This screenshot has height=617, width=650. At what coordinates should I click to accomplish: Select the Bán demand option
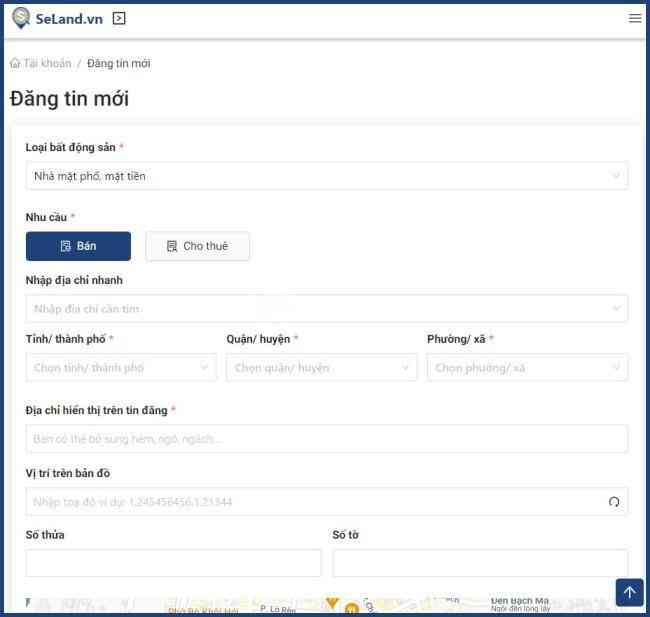tap(78, 246)
